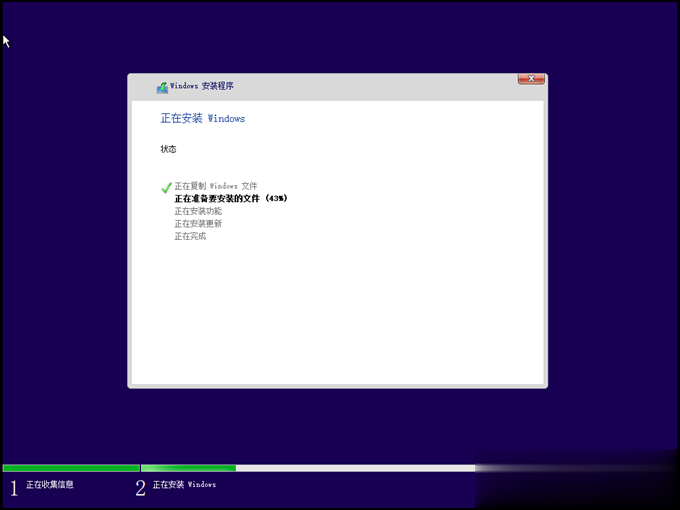Click the 'Windows 安装程序' title text

pyautogui.click(x=202, y=86)
